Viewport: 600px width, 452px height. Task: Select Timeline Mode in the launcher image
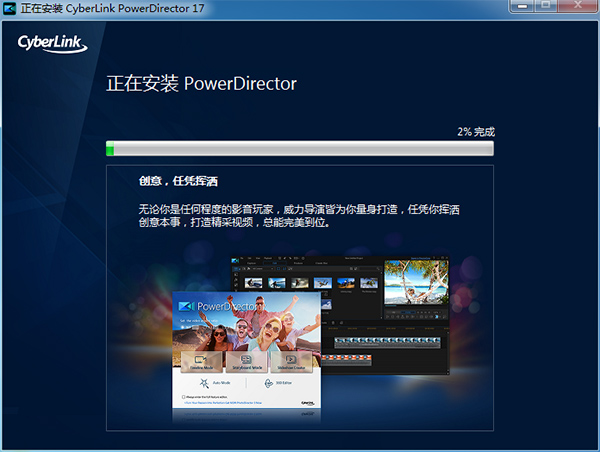point(200,362)
